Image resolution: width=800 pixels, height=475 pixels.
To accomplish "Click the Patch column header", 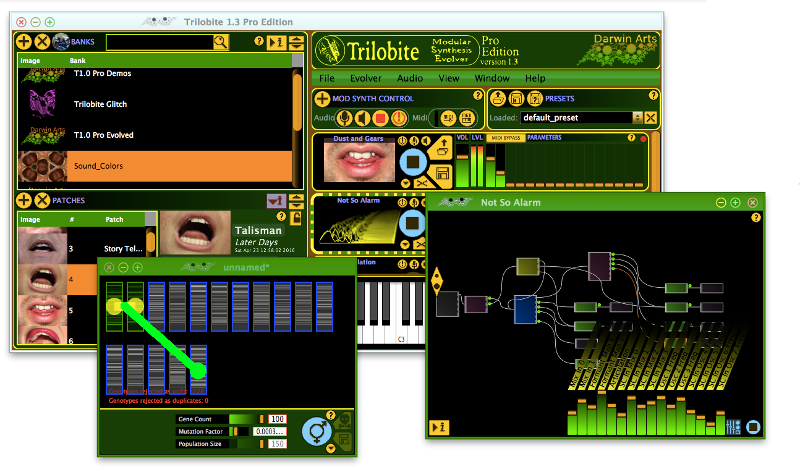I will 114,219.
